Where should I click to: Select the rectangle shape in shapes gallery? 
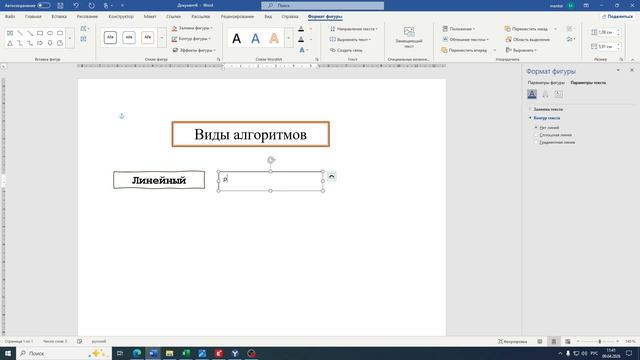pyautogui.click(x=40, y=33)
